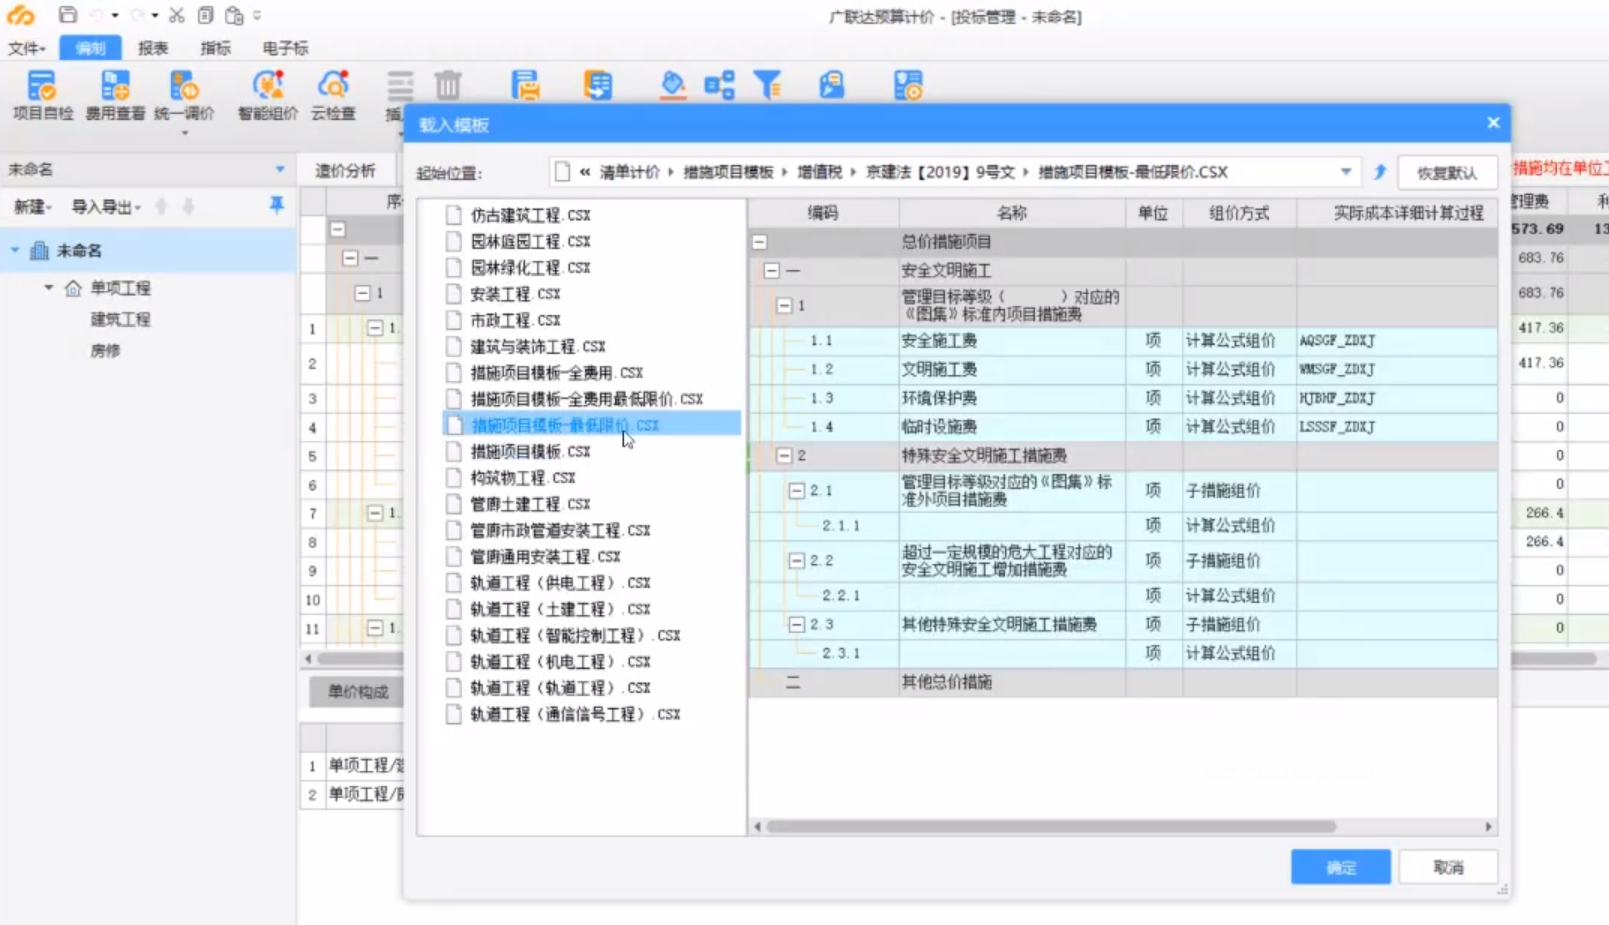This screenshot has height=925, width=1609.
Task: Click the ribbon icon right of the trash icon
Action: 525,85
